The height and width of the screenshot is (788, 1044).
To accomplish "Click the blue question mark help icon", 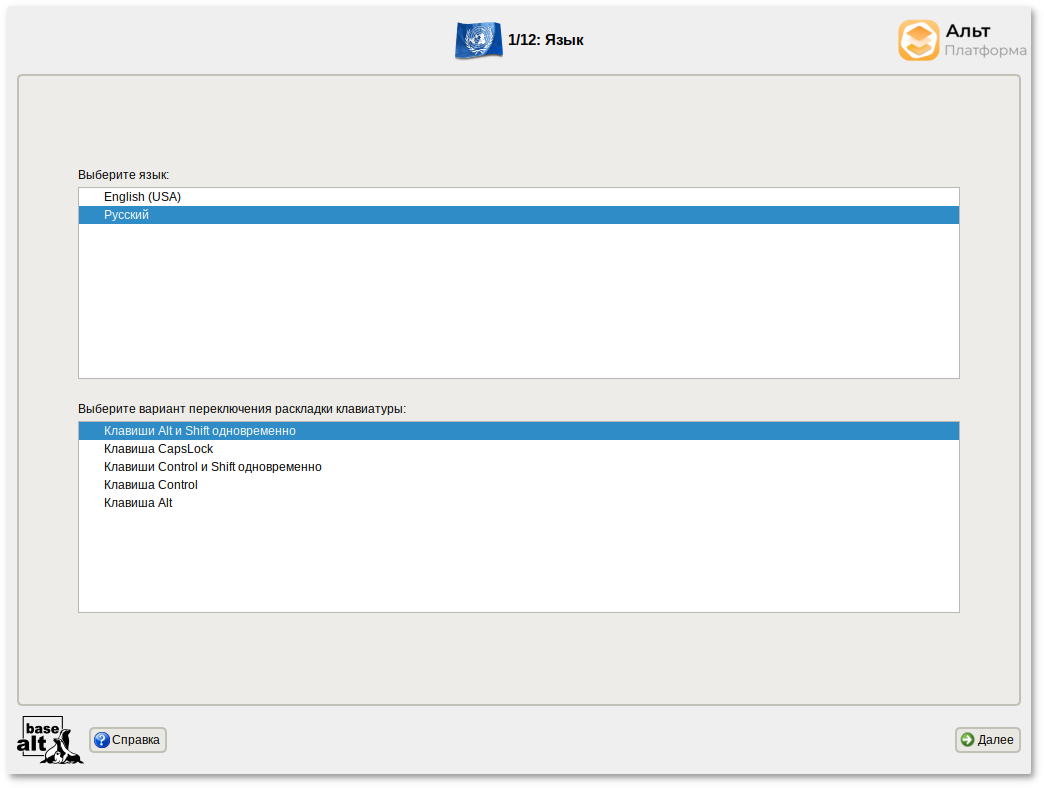I will click(101, 740).
